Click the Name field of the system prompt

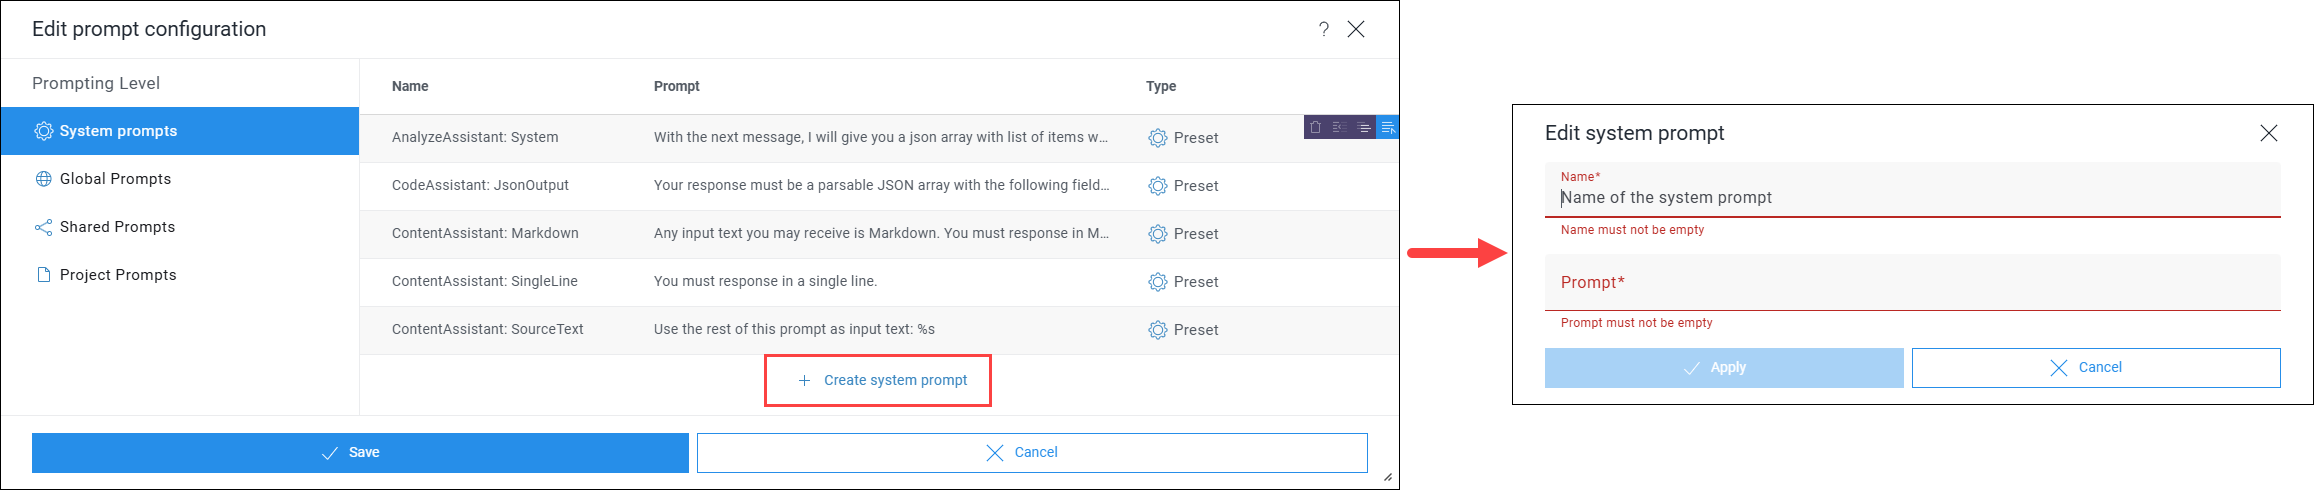(x=1912, y=190)
